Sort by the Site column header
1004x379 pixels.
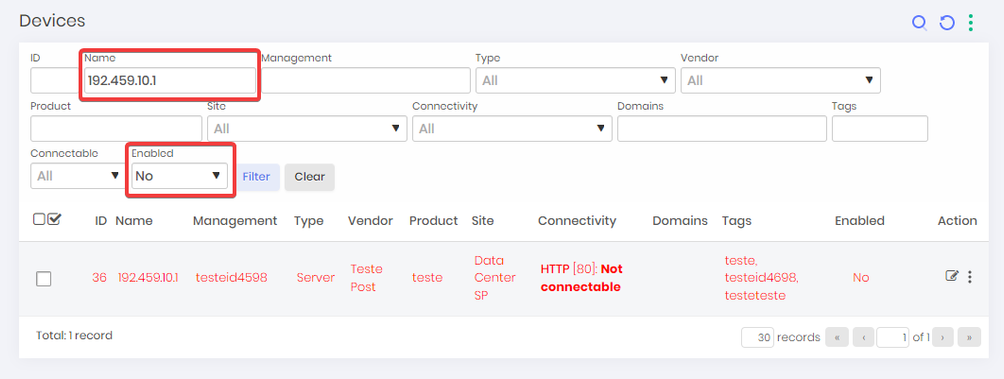[x=482, y=221]
